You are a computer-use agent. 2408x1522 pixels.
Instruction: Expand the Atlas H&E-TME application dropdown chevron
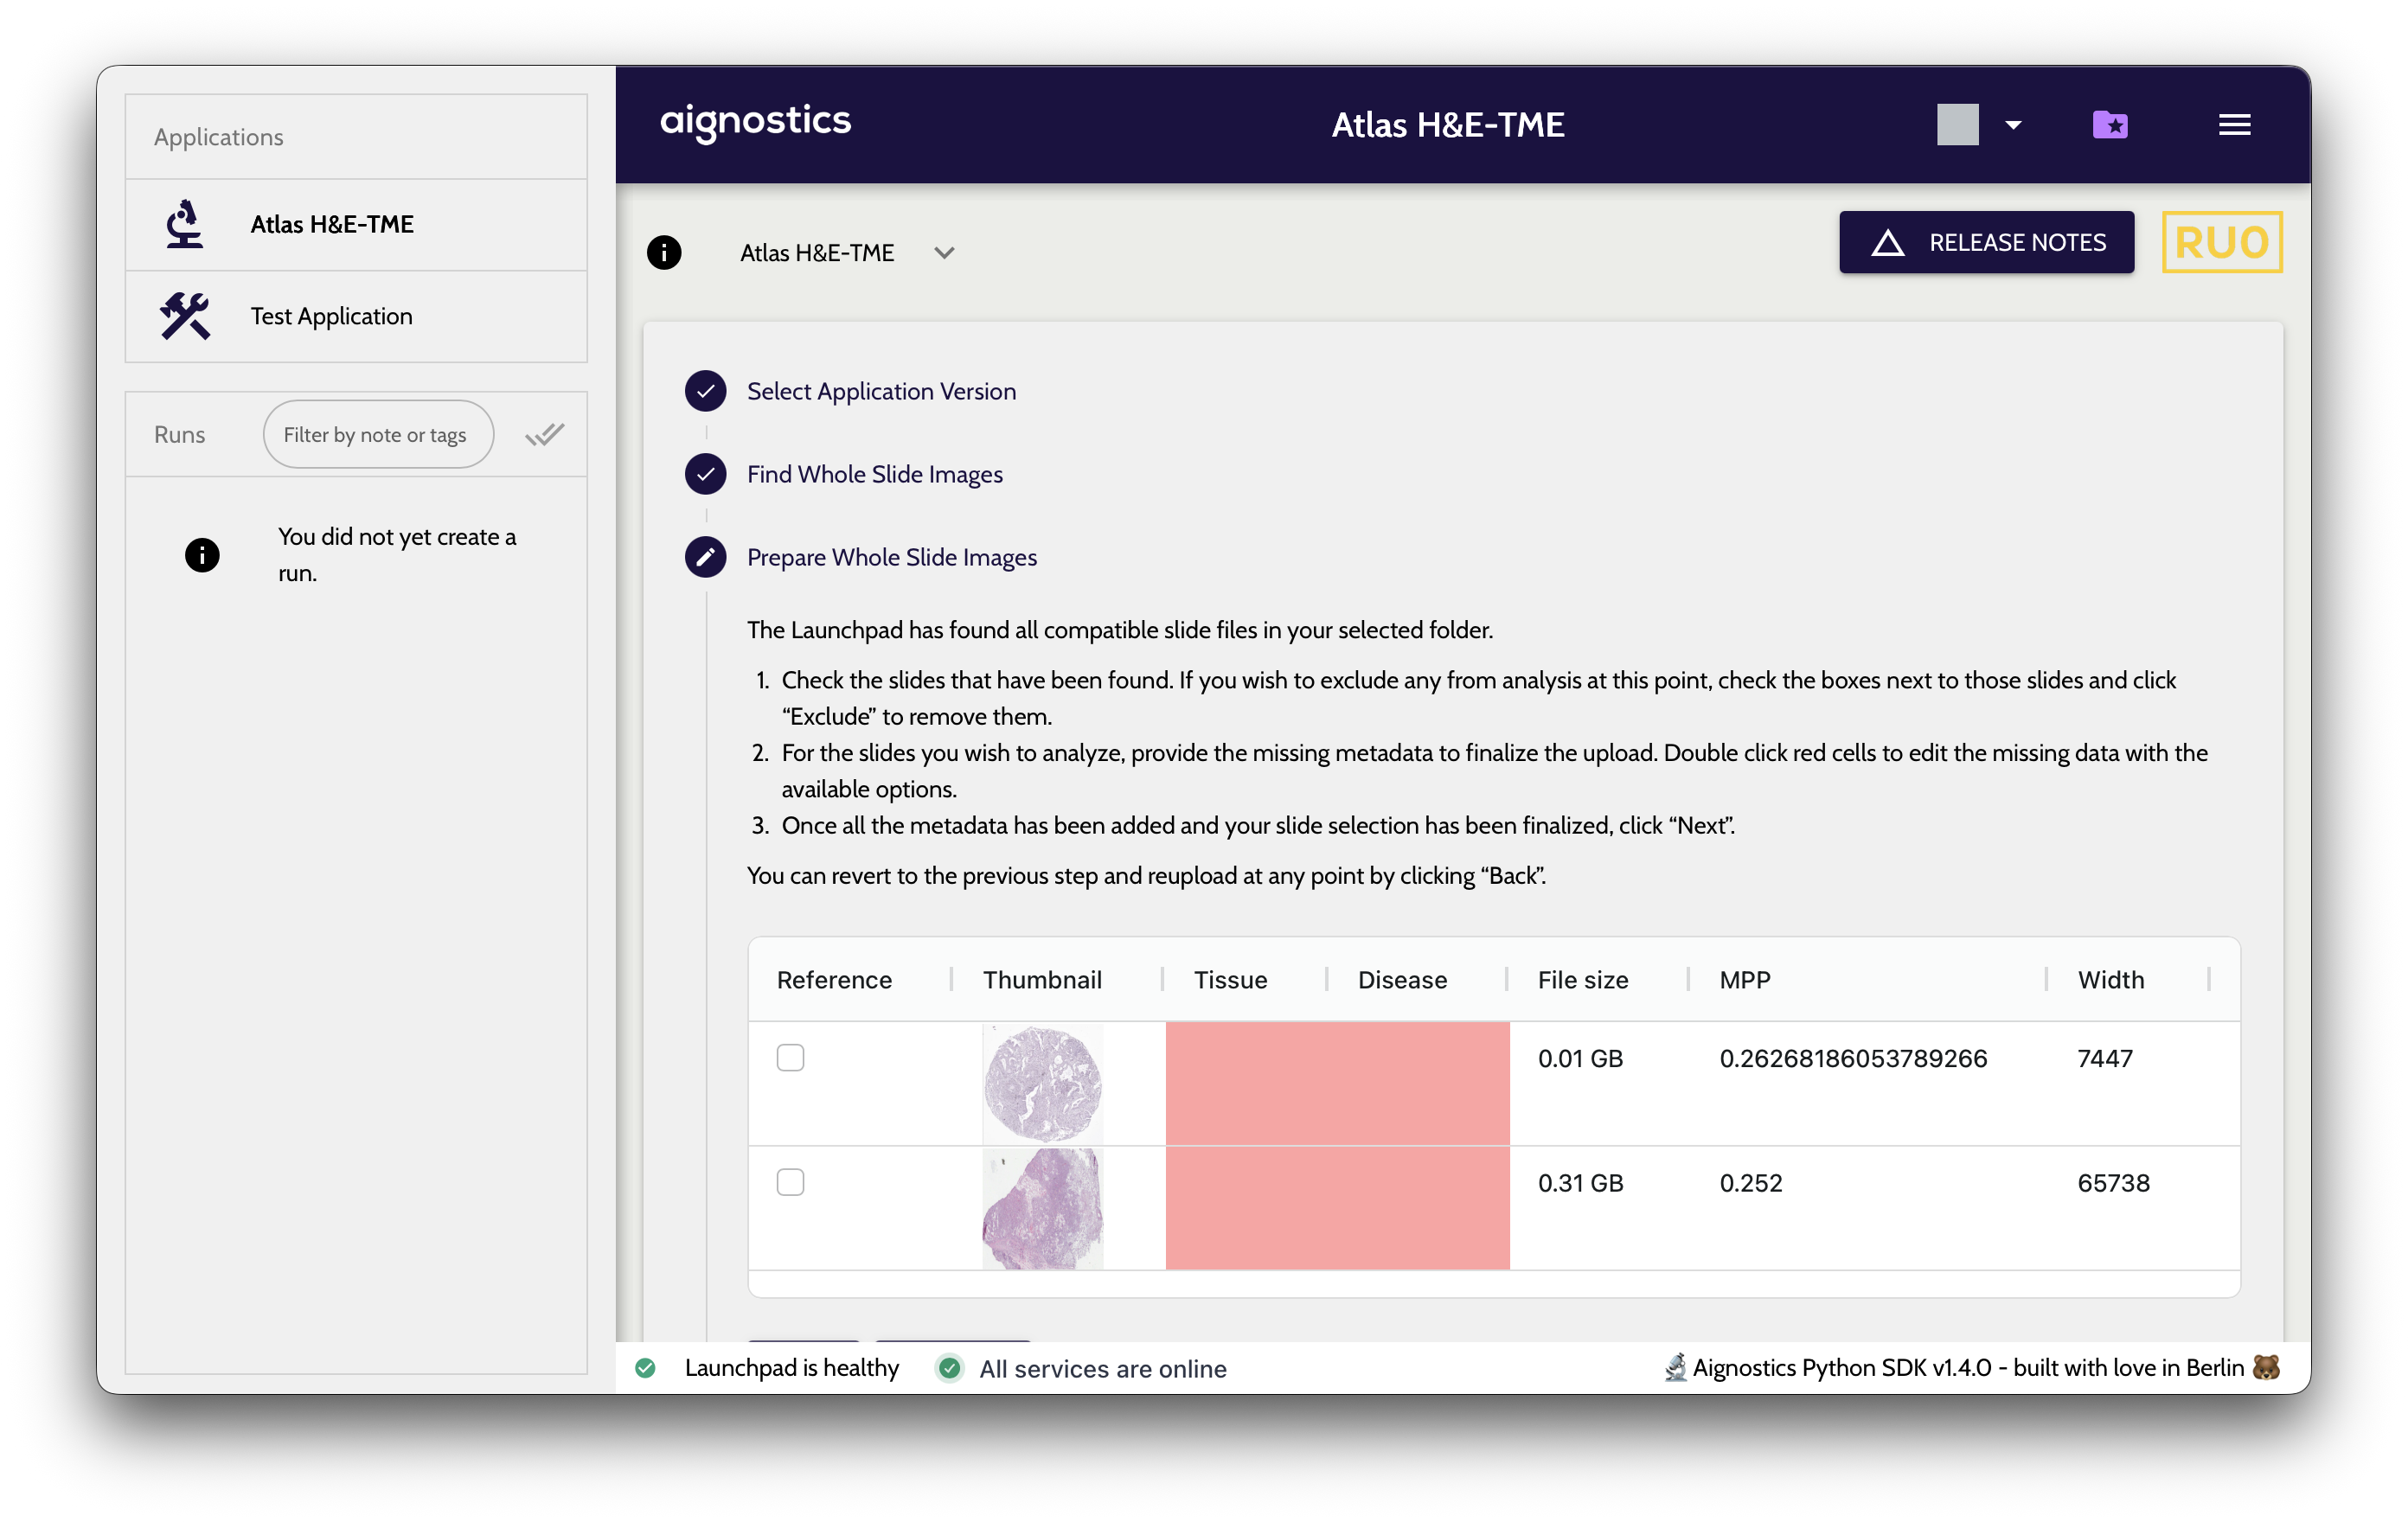(x=944, y=253)
